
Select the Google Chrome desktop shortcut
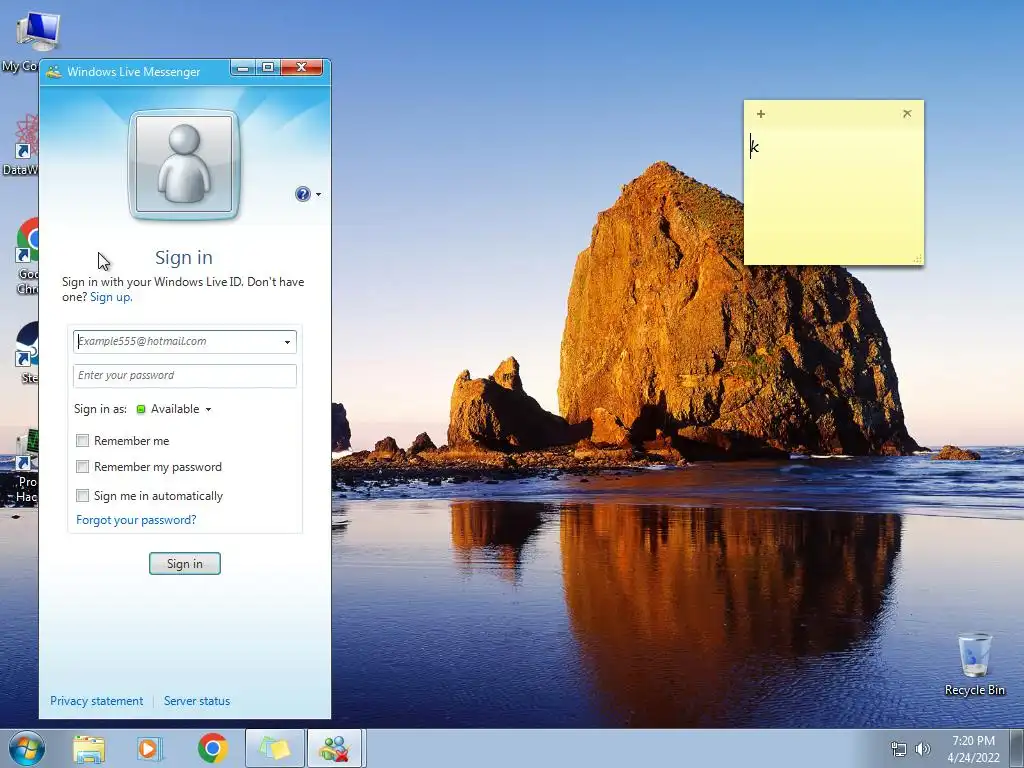point(27,256)
